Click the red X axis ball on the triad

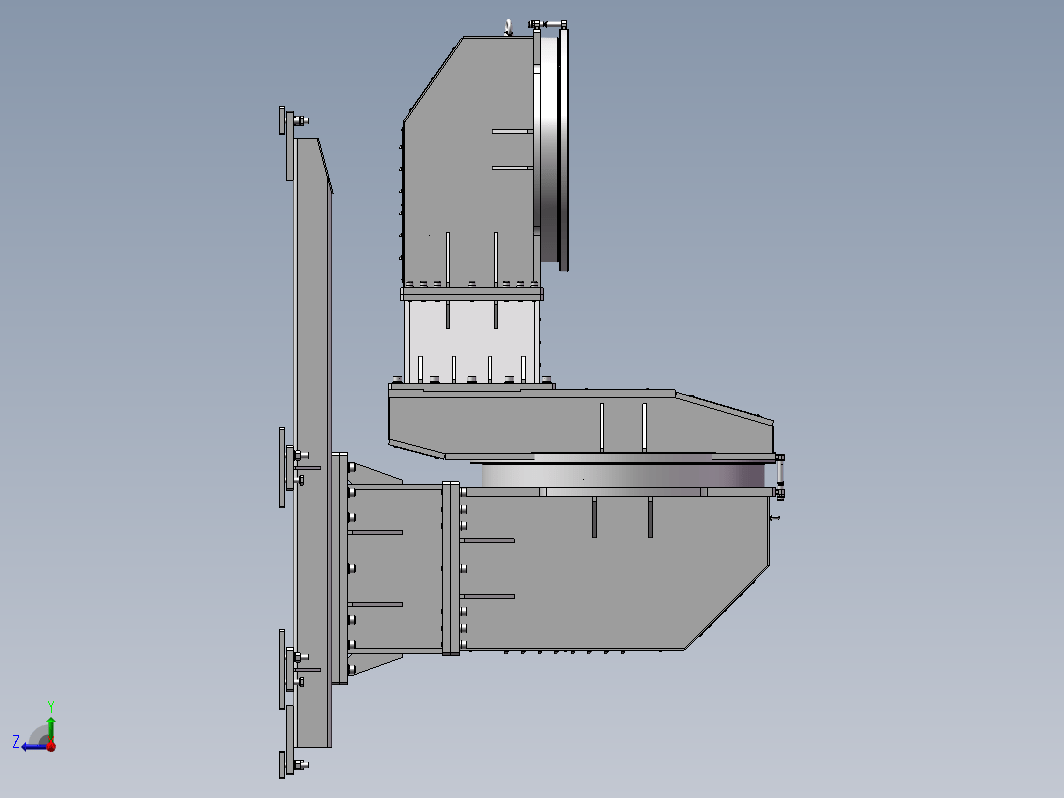click(x=51, y=747)
